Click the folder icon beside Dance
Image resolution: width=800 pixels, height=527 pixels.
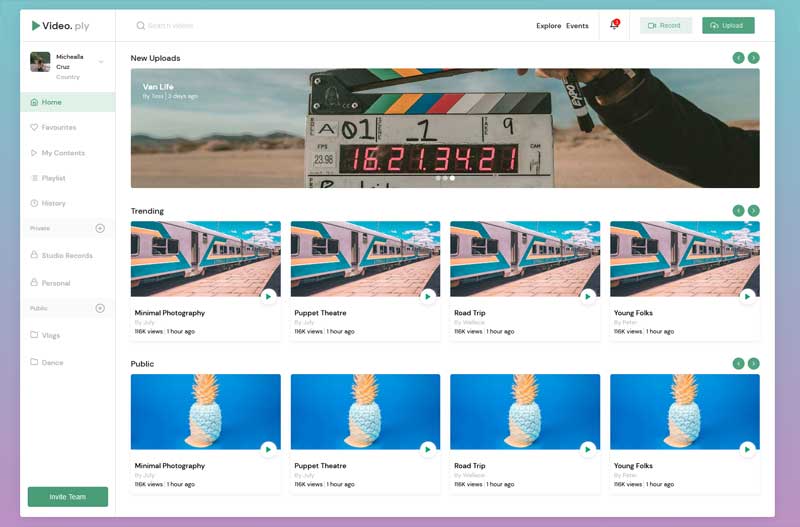point(34,362)
